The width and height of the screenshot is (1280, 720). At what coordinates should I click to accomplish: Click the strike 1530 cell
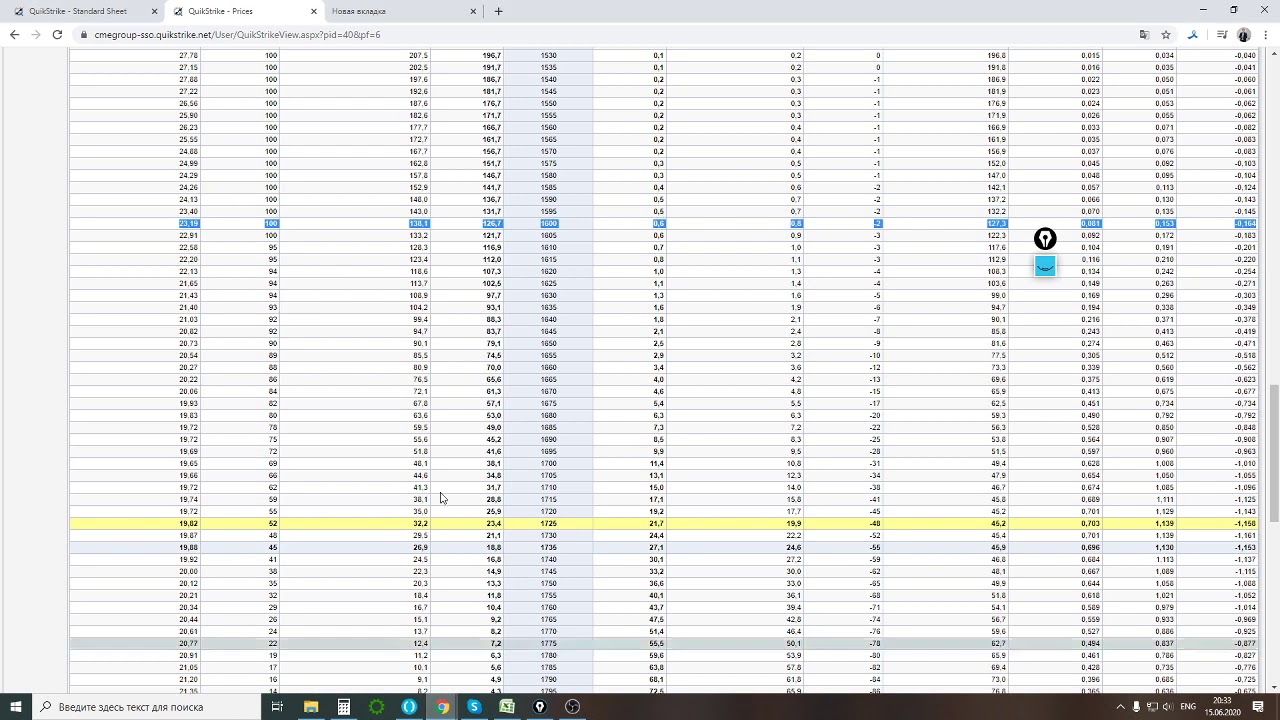(x=548, y=55)
